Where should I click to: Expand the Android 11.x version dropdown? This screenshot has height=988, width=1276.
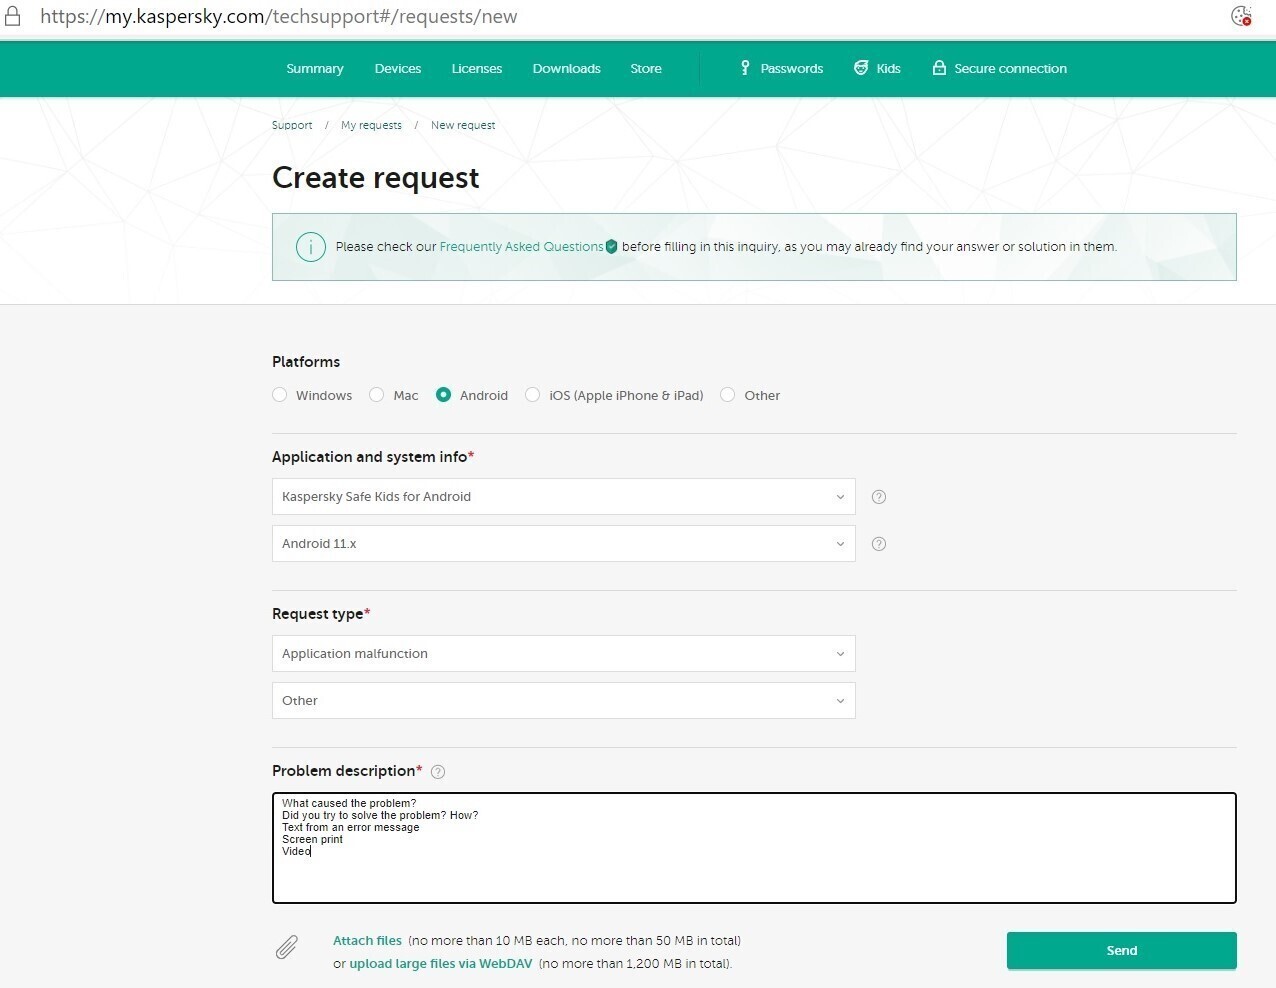click(x=563, y=544)
